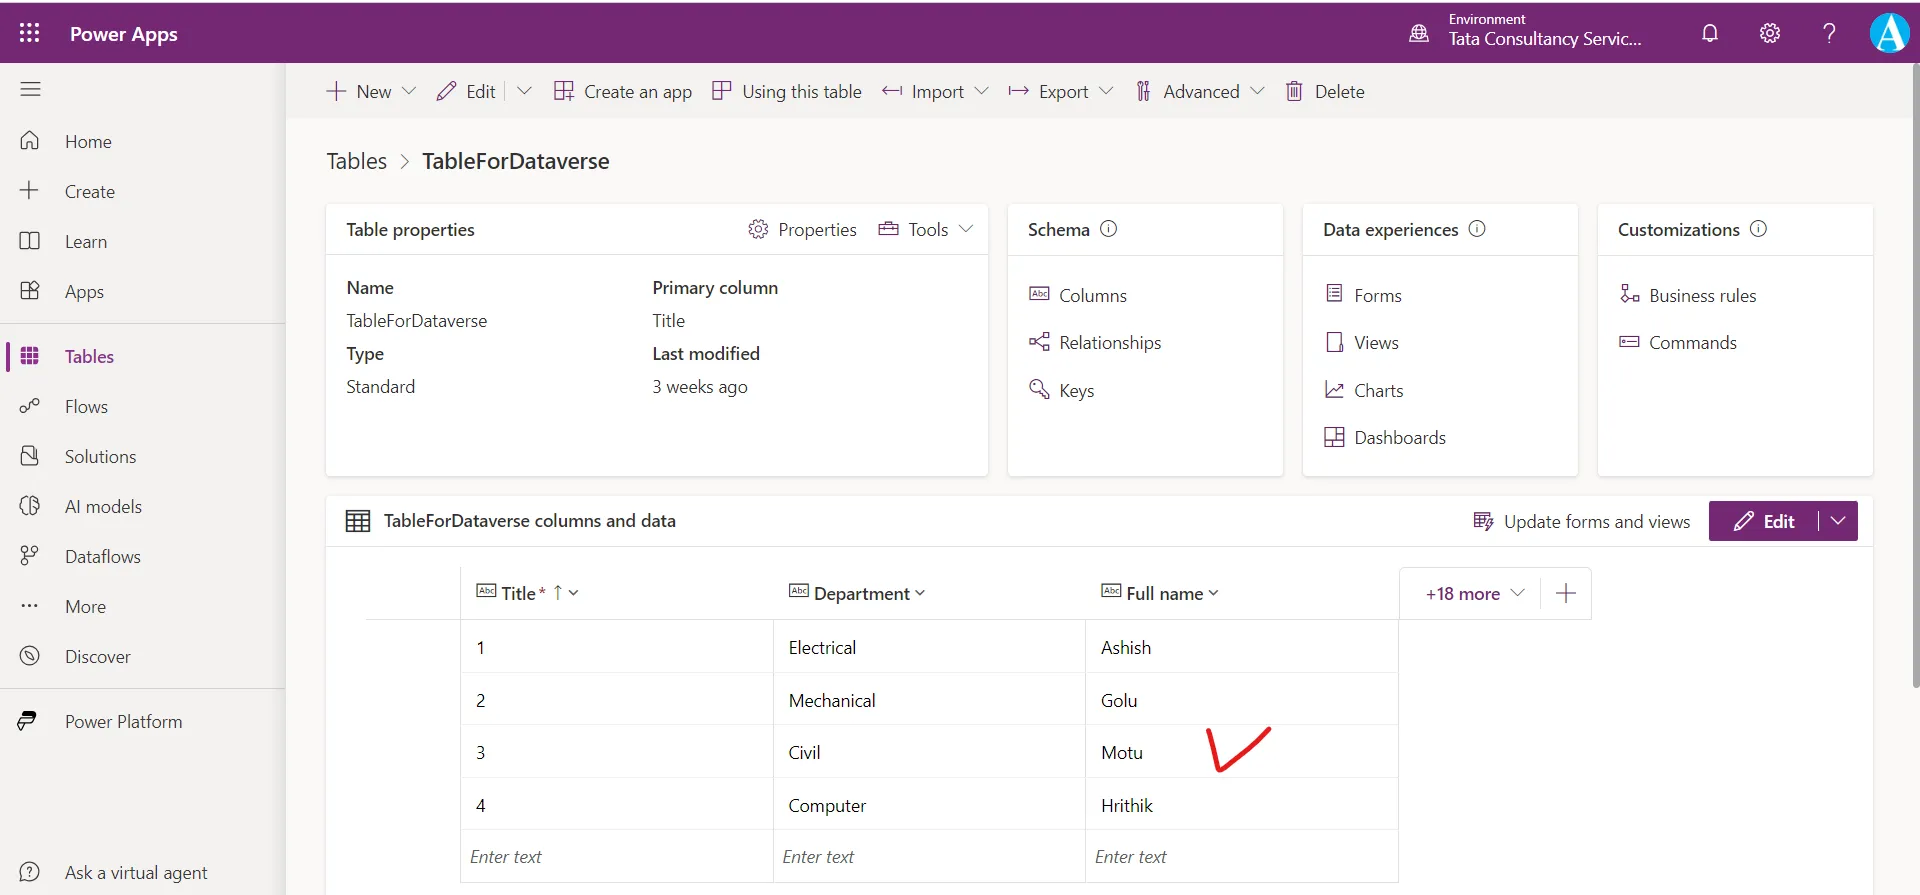Open Business rules in Customizations
Screen dimensions: 1920x895
[x=1688, y=295]
